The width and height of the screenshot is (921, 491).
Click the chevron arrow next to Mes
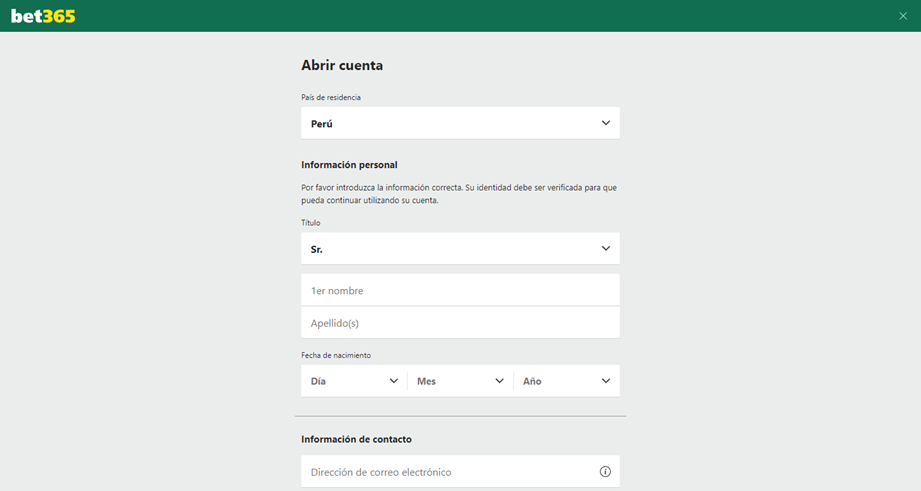500,381
